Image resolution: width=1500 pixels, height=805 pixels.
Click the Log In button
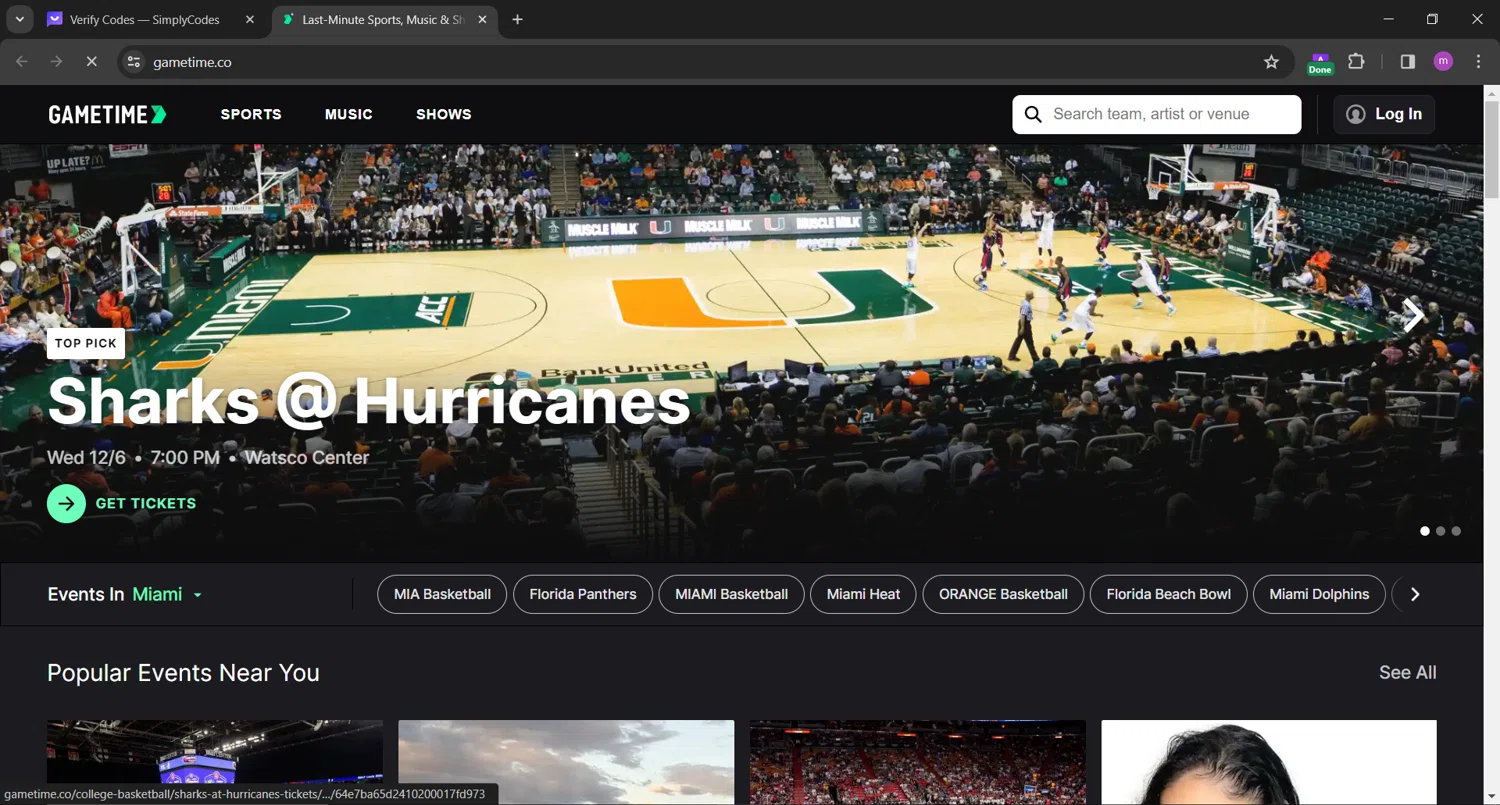1384,114
